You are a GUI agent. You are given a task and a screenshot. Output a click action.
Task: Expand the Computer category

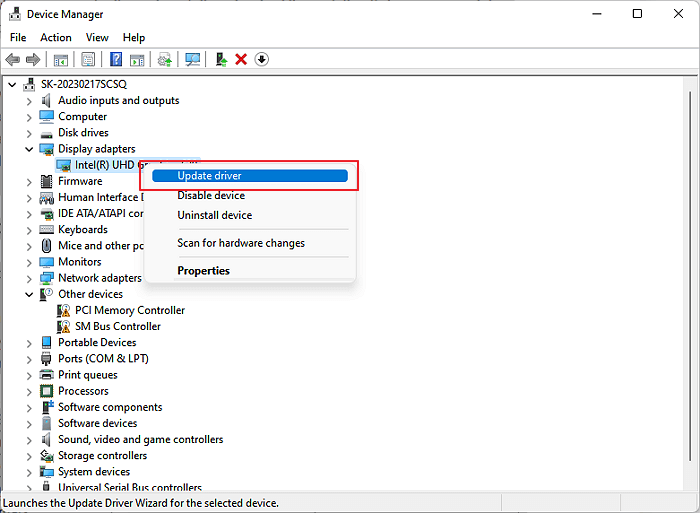click(x=29, y=117)
